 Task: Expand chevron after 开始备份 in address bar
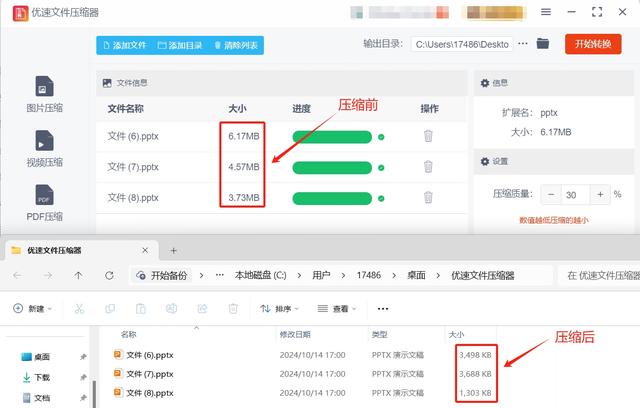(201, 276)
